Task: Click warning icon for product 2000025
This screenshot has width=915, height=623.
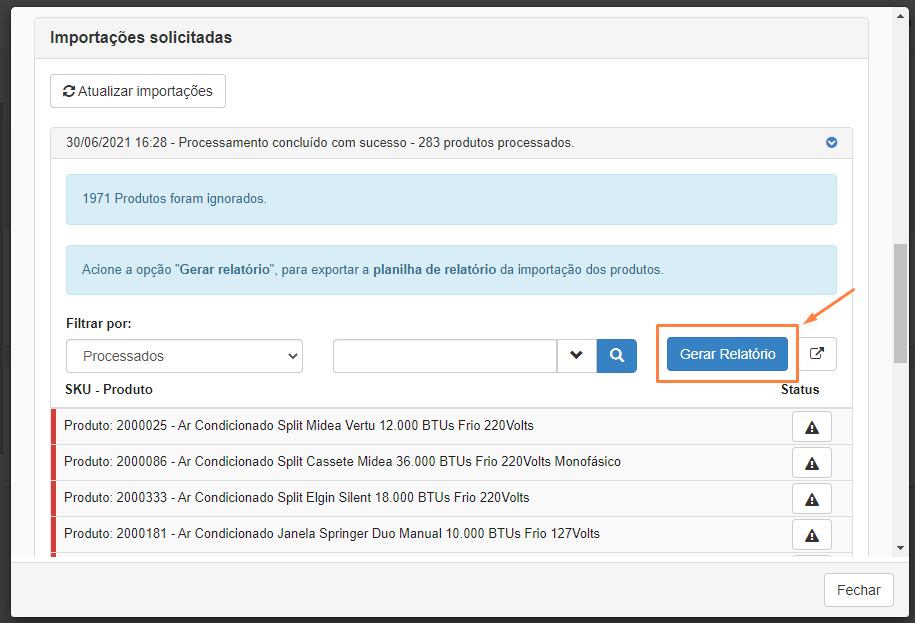Action: point(811,427)
